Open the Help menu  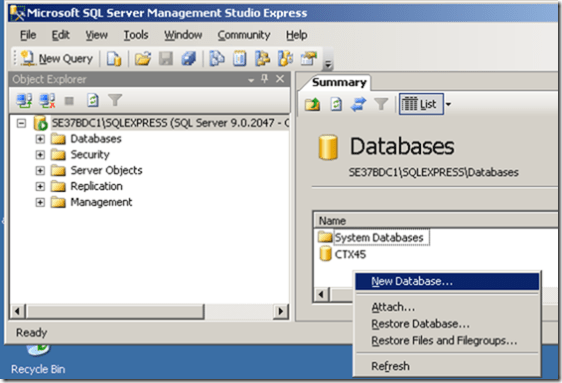[296, 35]
